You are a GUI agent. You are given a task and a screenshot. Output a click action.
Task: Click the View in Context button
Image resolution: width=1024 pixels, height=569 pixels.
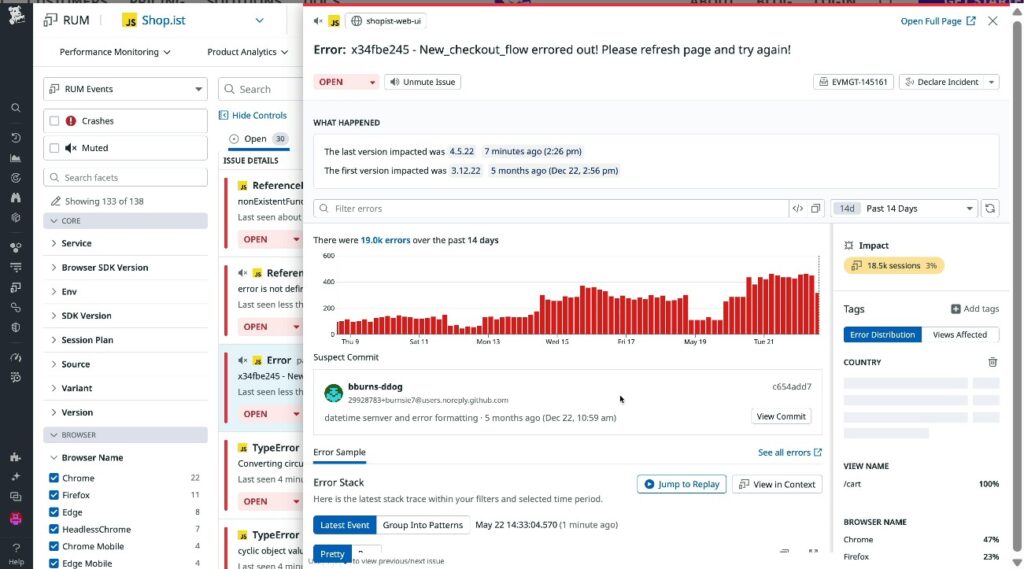pyautogui.click(x=777, y=484)
